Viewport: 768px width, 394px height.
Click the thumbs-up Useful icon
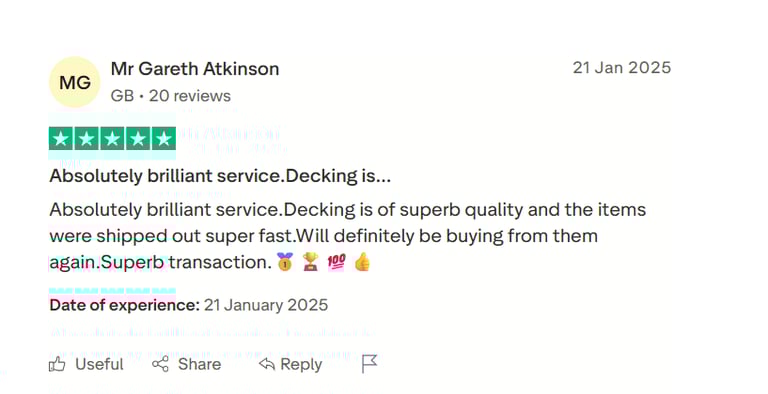(57, 364)
